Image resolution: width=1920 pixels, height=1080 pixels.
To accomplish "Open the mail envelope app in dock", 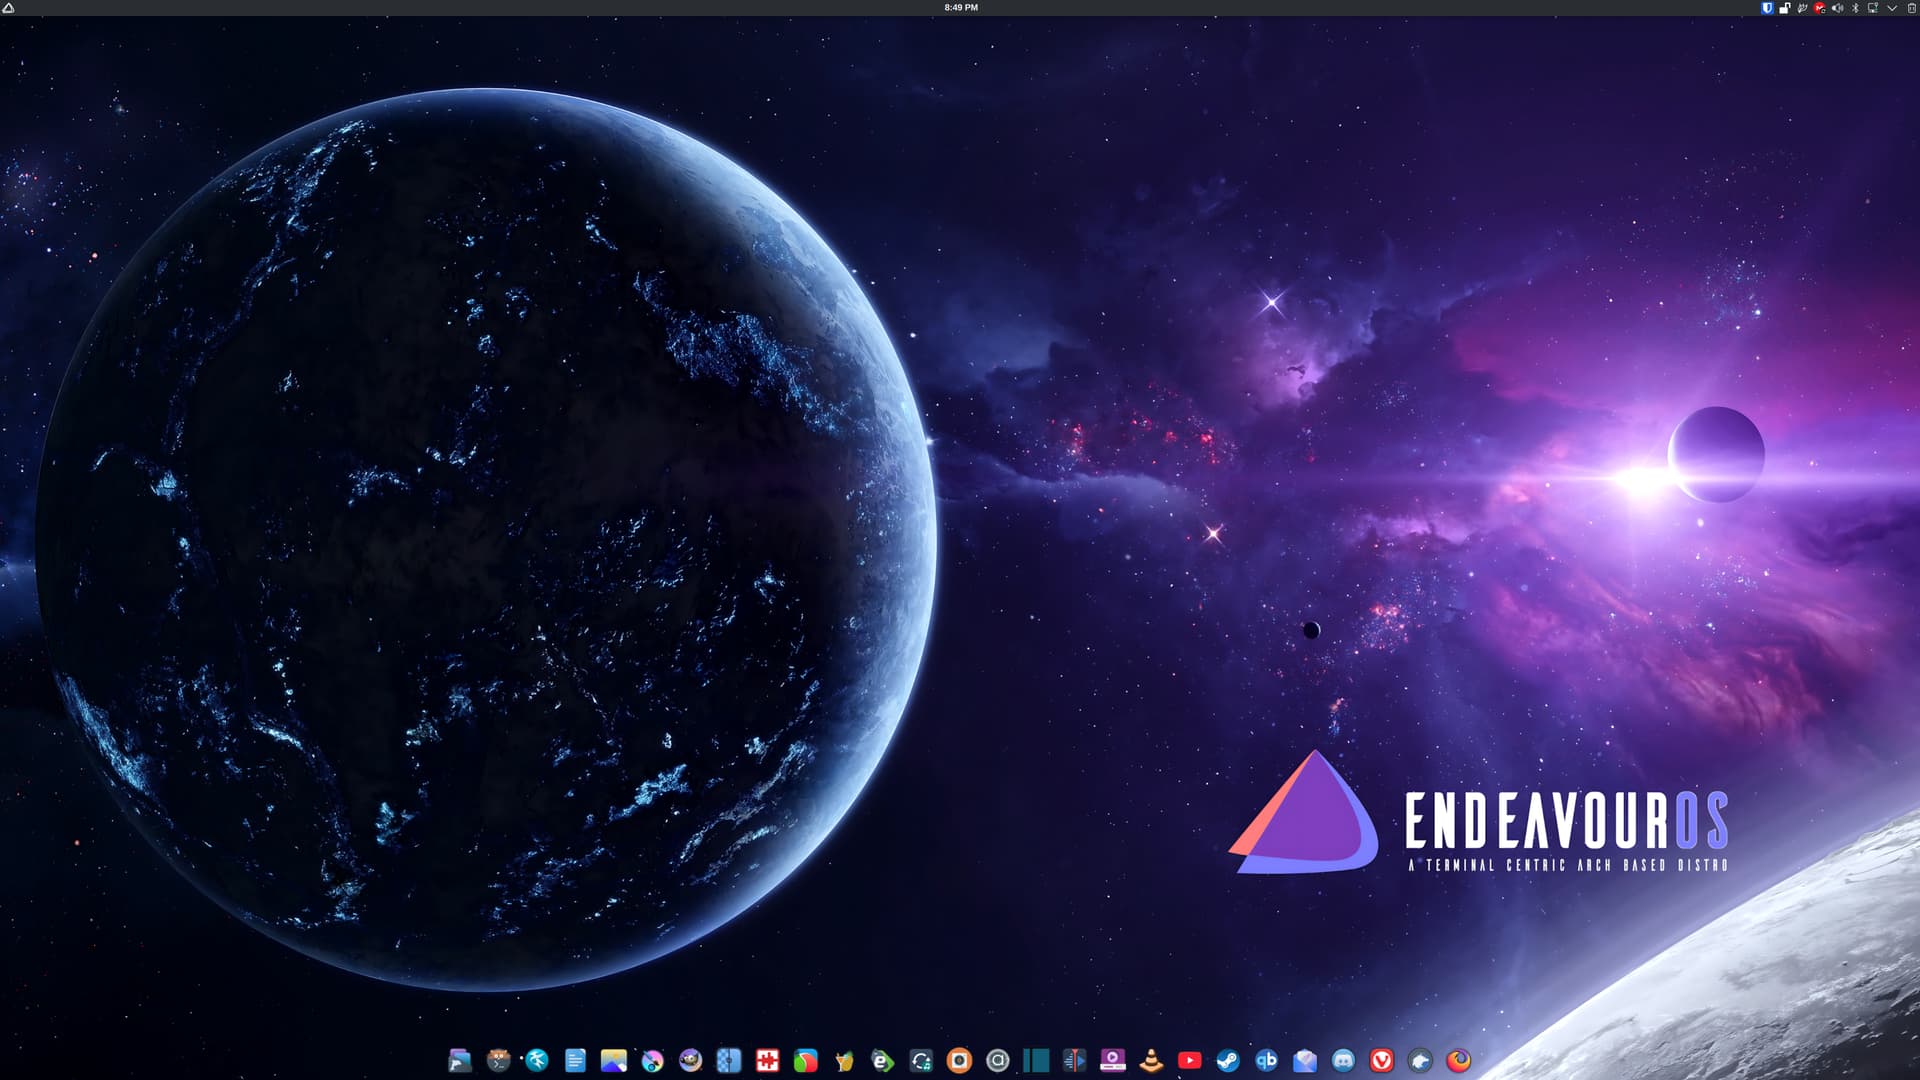I will click(1305, 1061).
